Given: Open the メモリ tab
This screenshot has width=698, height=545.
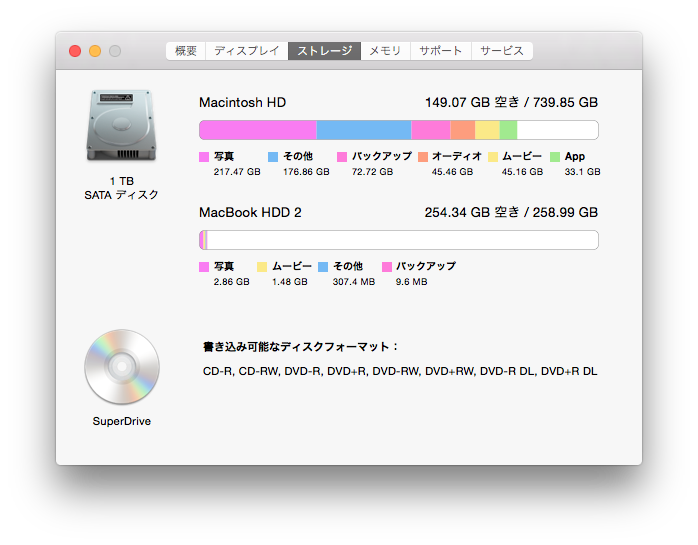Looking at the screenshot, I should click(x=386, y=51).
